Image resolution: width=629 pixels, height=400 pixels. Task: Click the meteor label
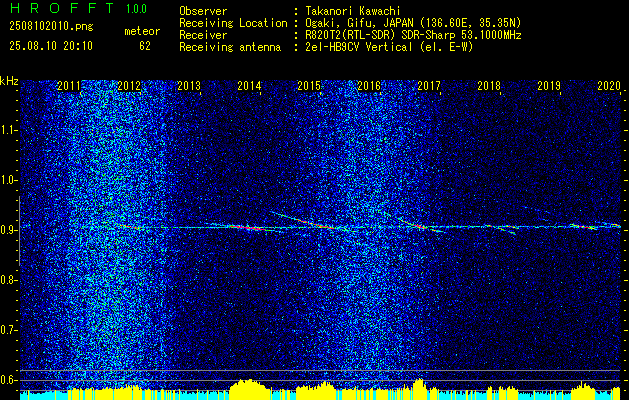pos(142,31)
